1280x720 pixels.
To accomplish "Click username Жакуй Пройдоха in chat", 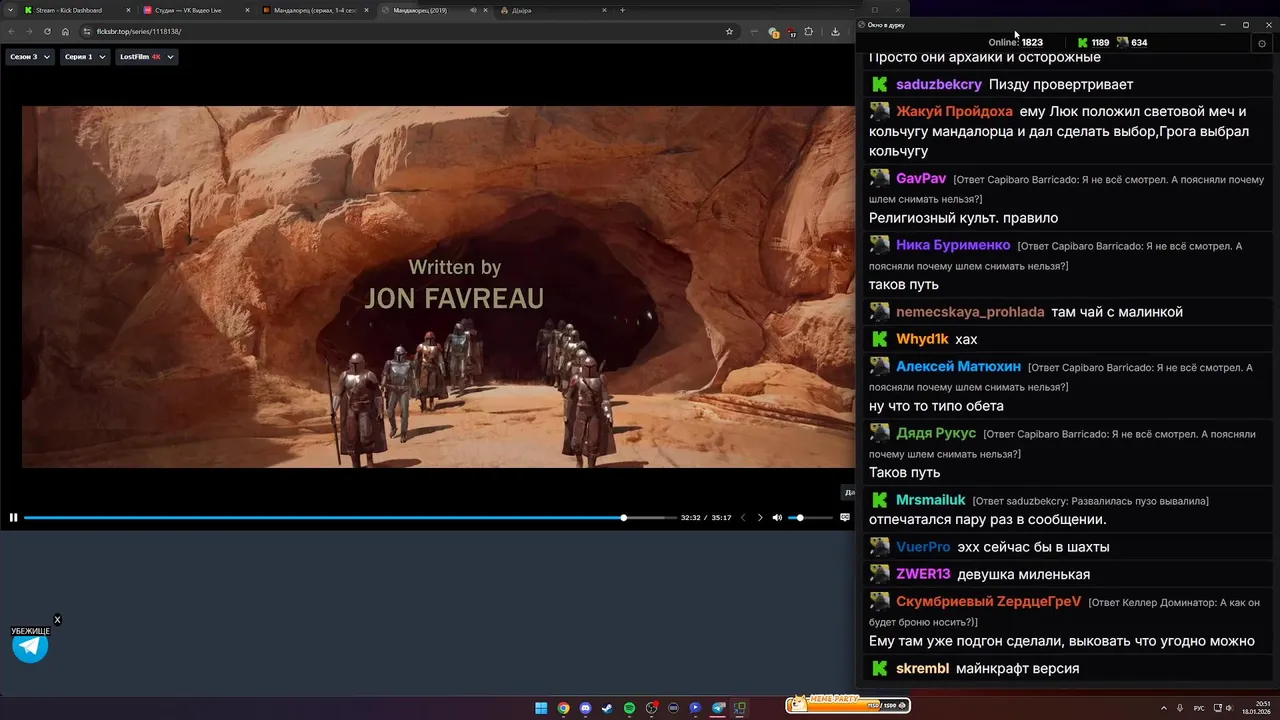I will pyautogui.click(x=954, y=112).
